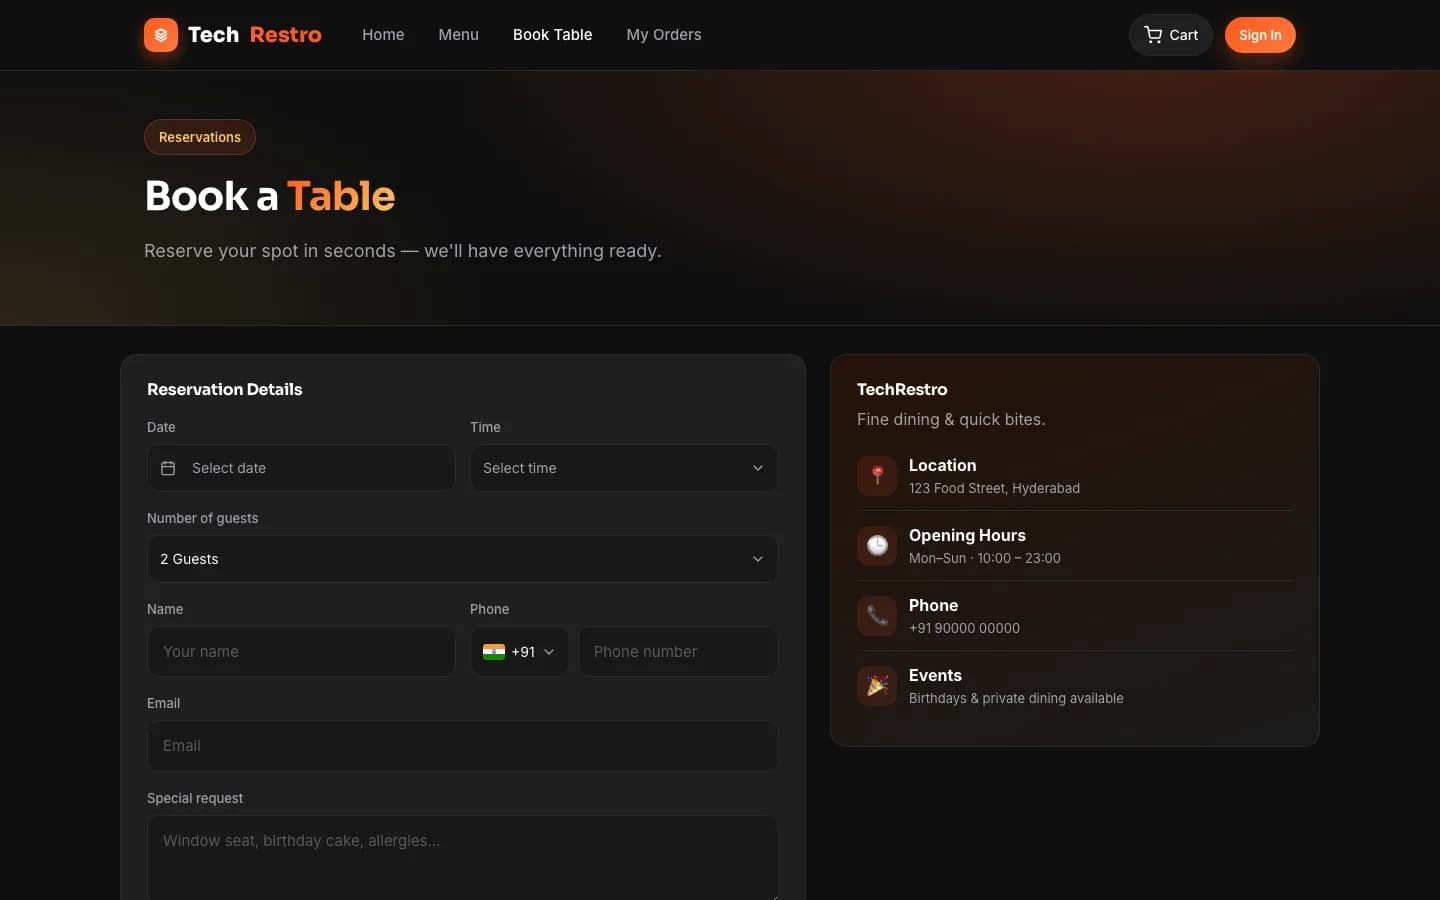Click the 'Reservation Details' heading
The height and width of the screenshot is (900, 1440).
225,389
